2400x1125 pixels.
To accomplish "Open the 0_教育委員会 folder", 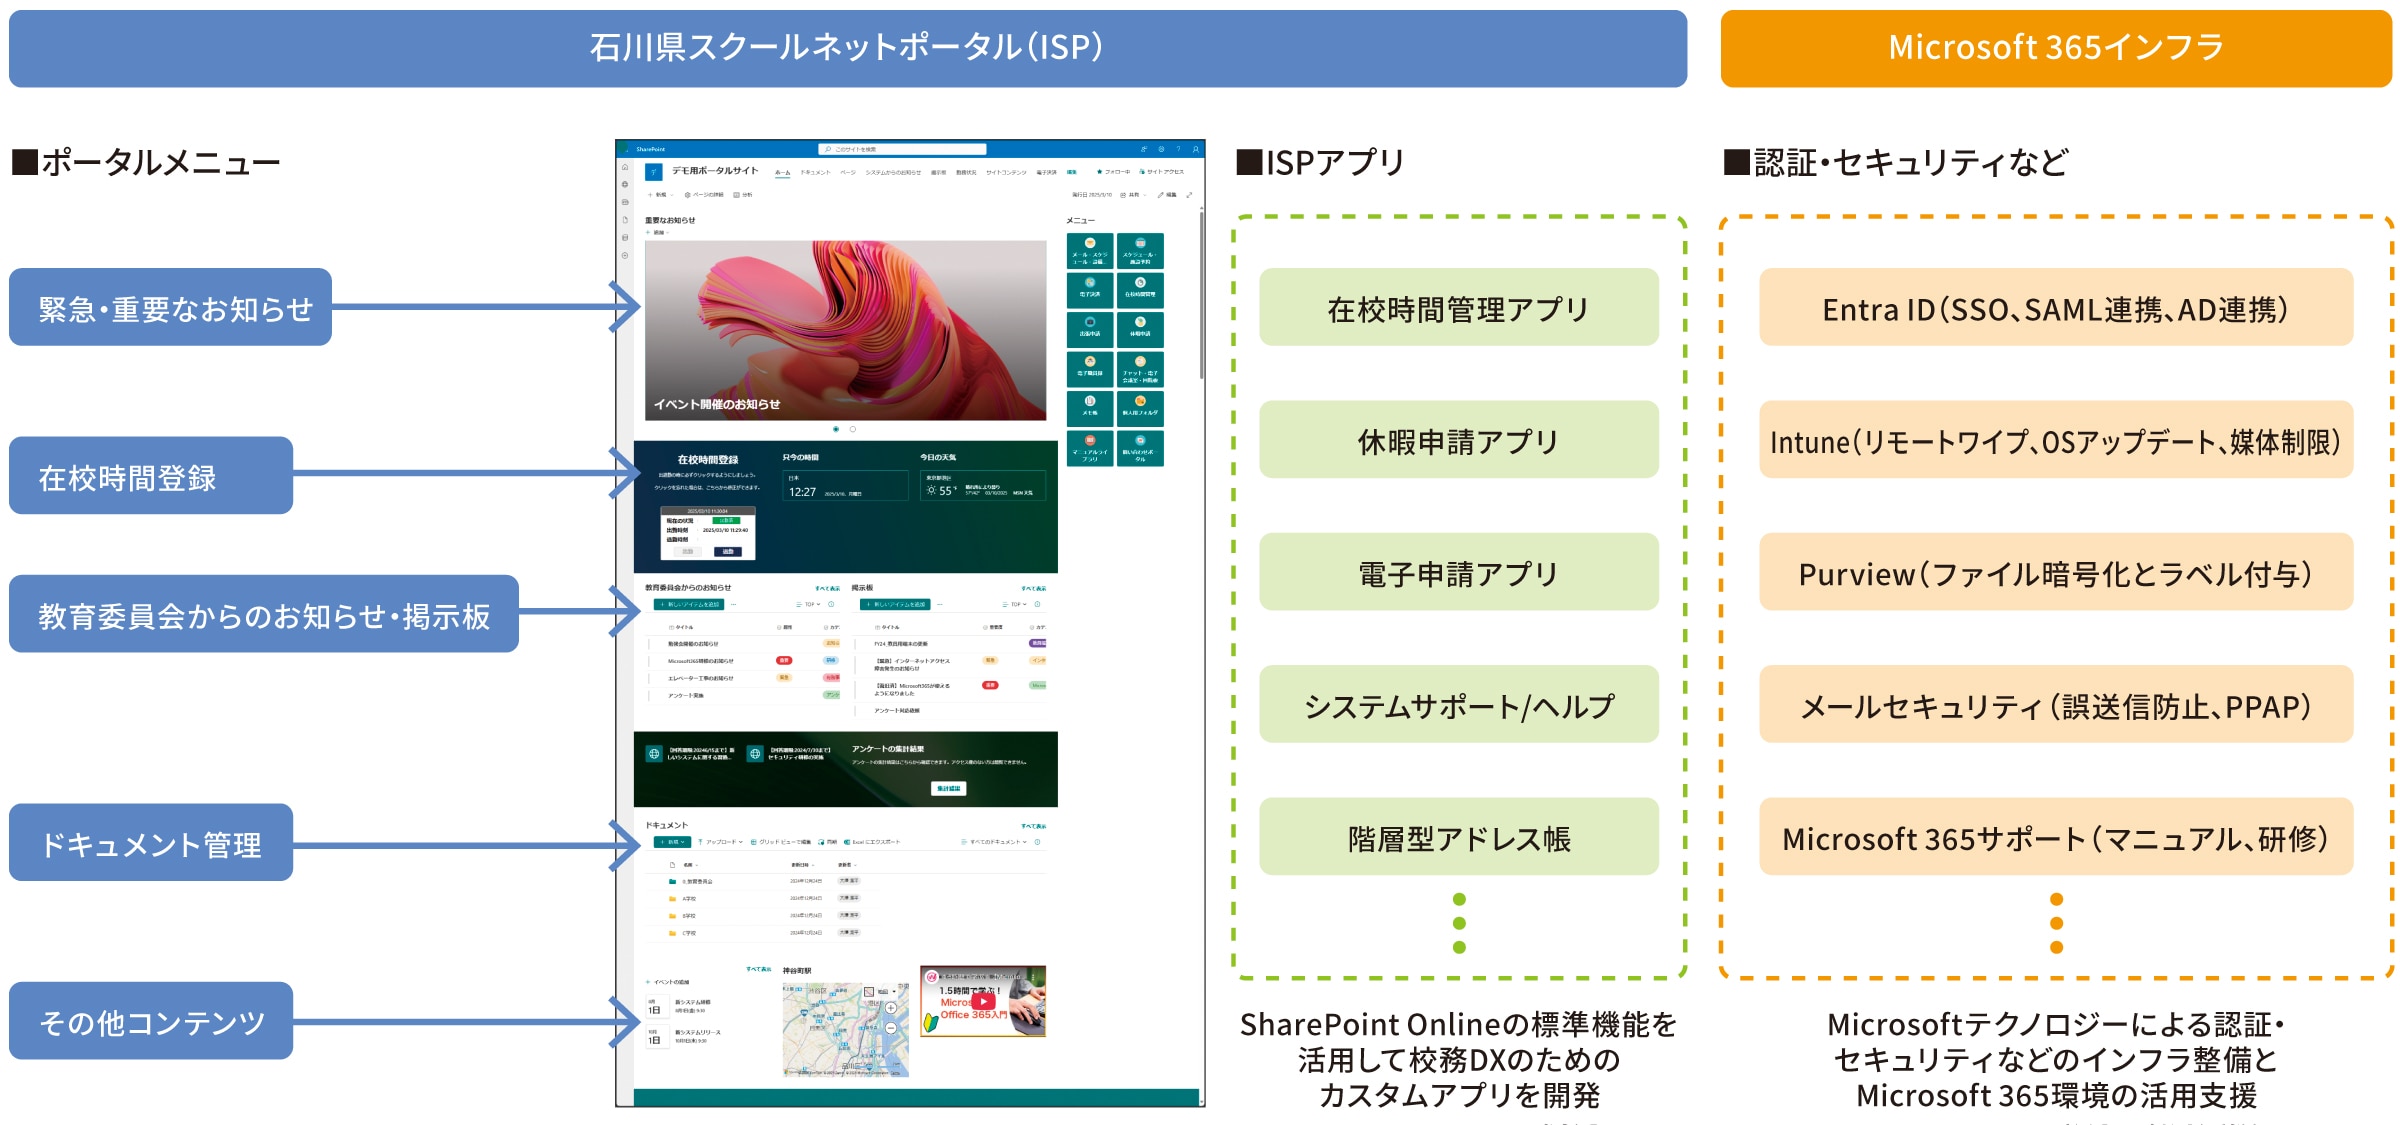I will tap(697, 881).
